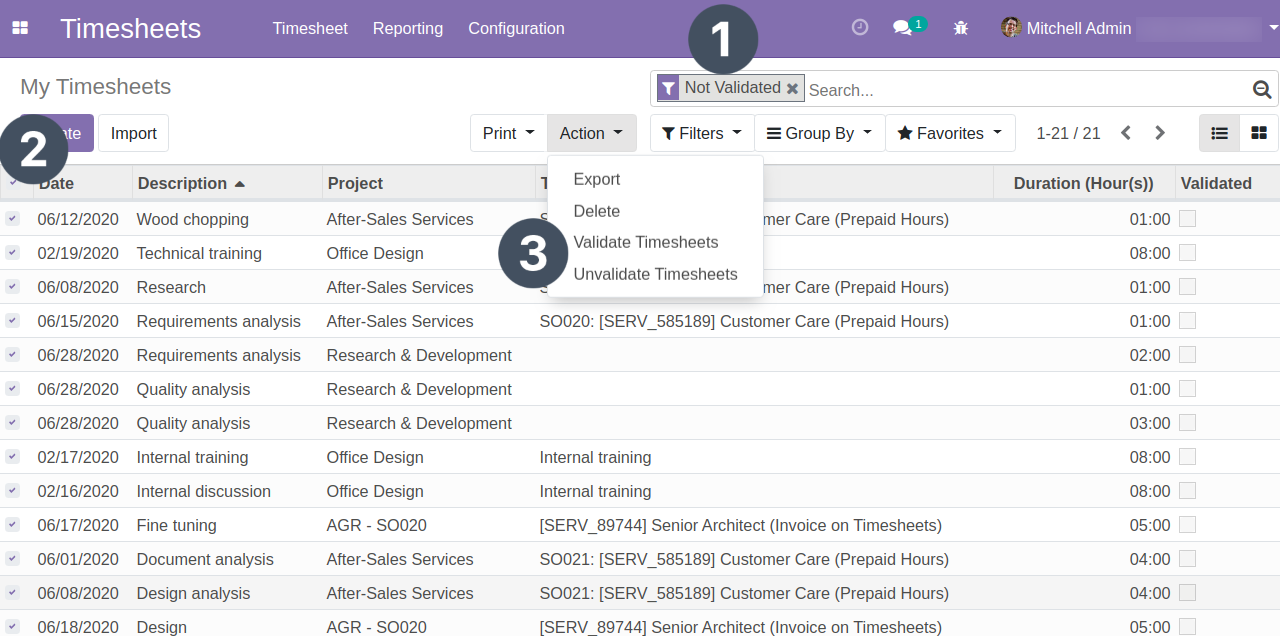The height and width of the screenshot is (636, 1280).
Task: Open the Reporting menu
Action: (x=408, y=28)
